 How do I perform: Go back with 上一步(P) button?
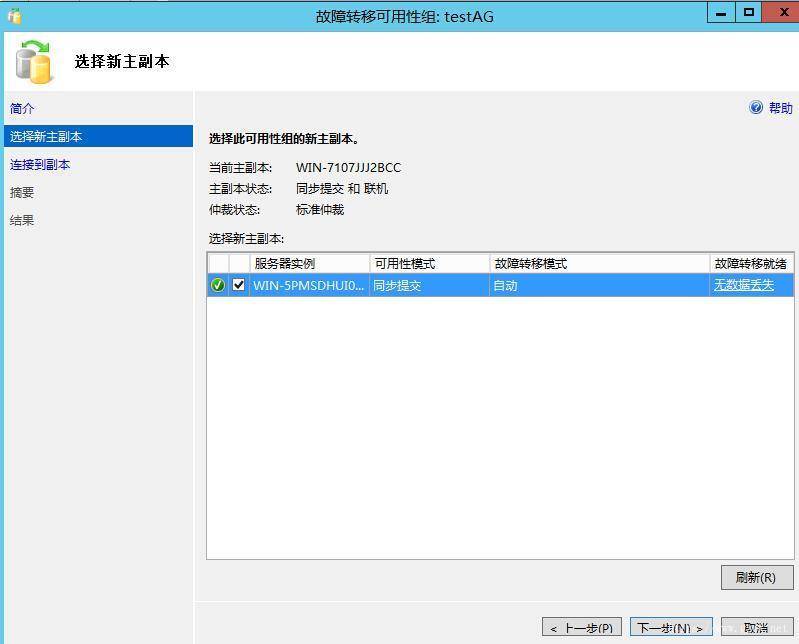coord(582,628)
